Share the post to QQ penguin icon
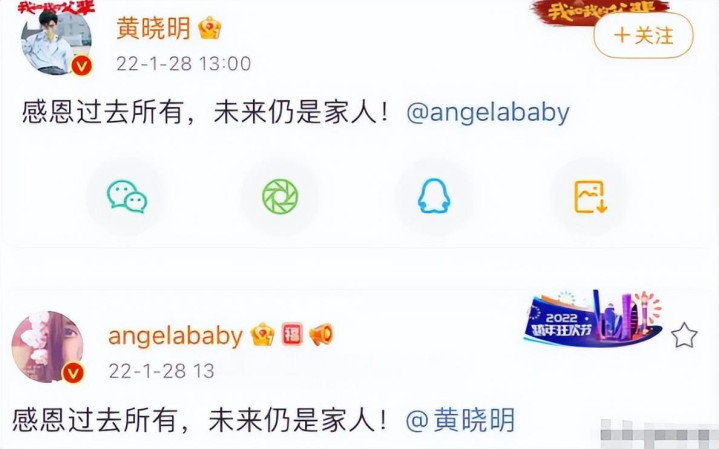Image resolution: width=719 pixels, height=449 pixels. coord(434,196)
